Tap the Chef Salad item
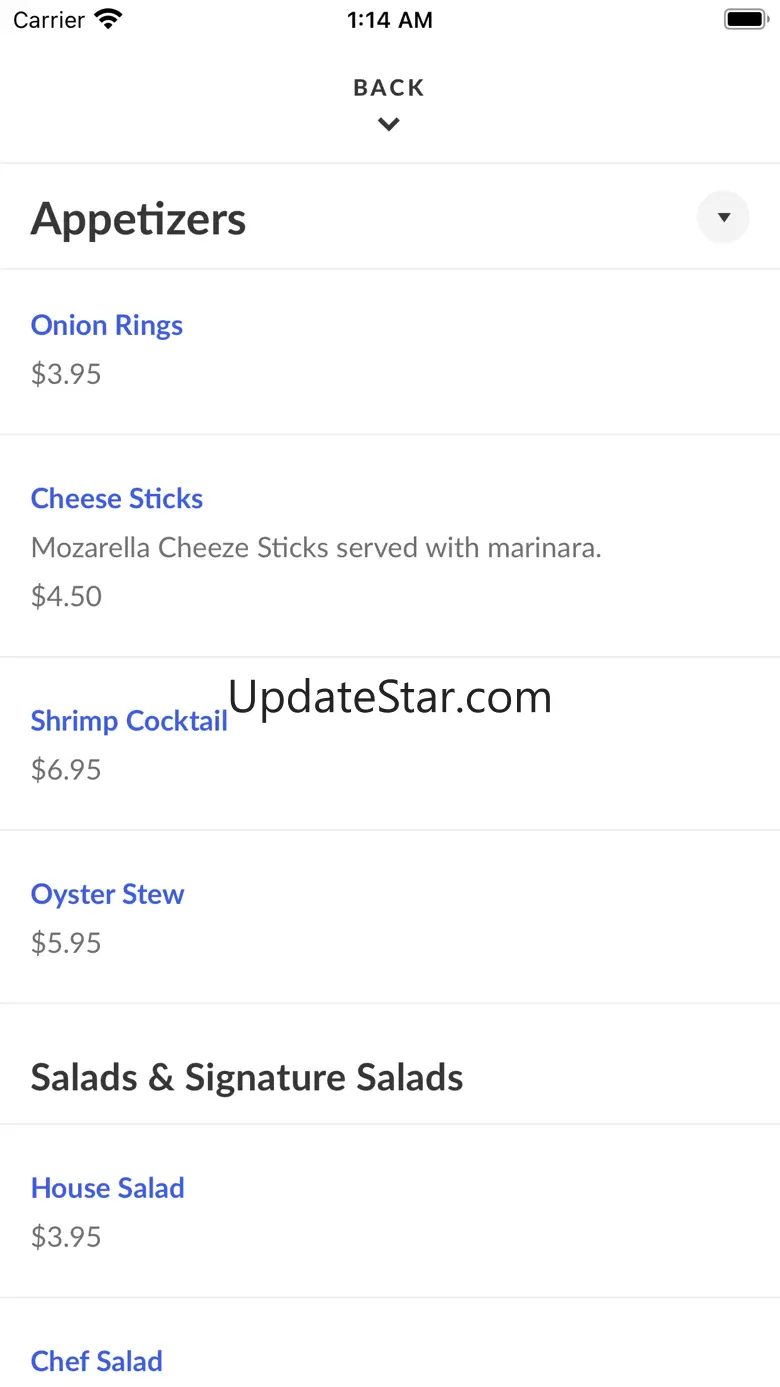 [97, 1362]
